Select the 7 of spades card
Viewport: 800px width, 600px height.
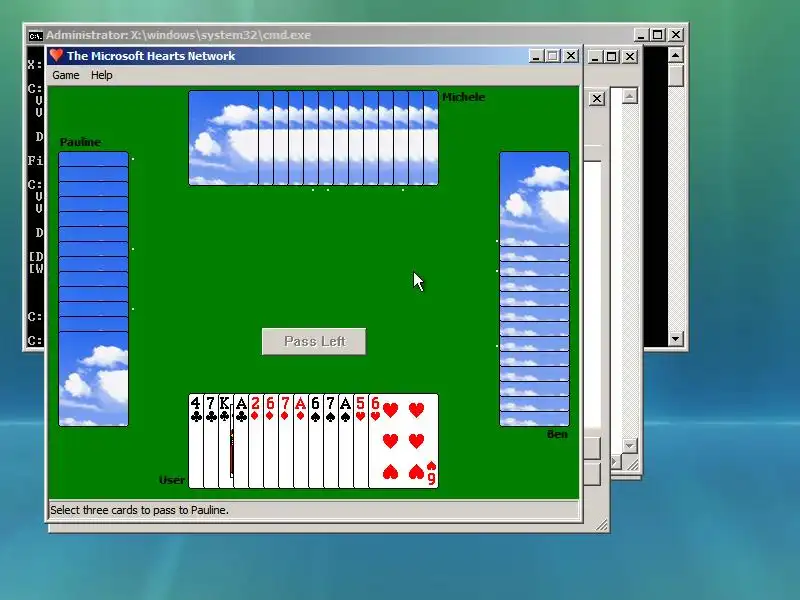331,441
